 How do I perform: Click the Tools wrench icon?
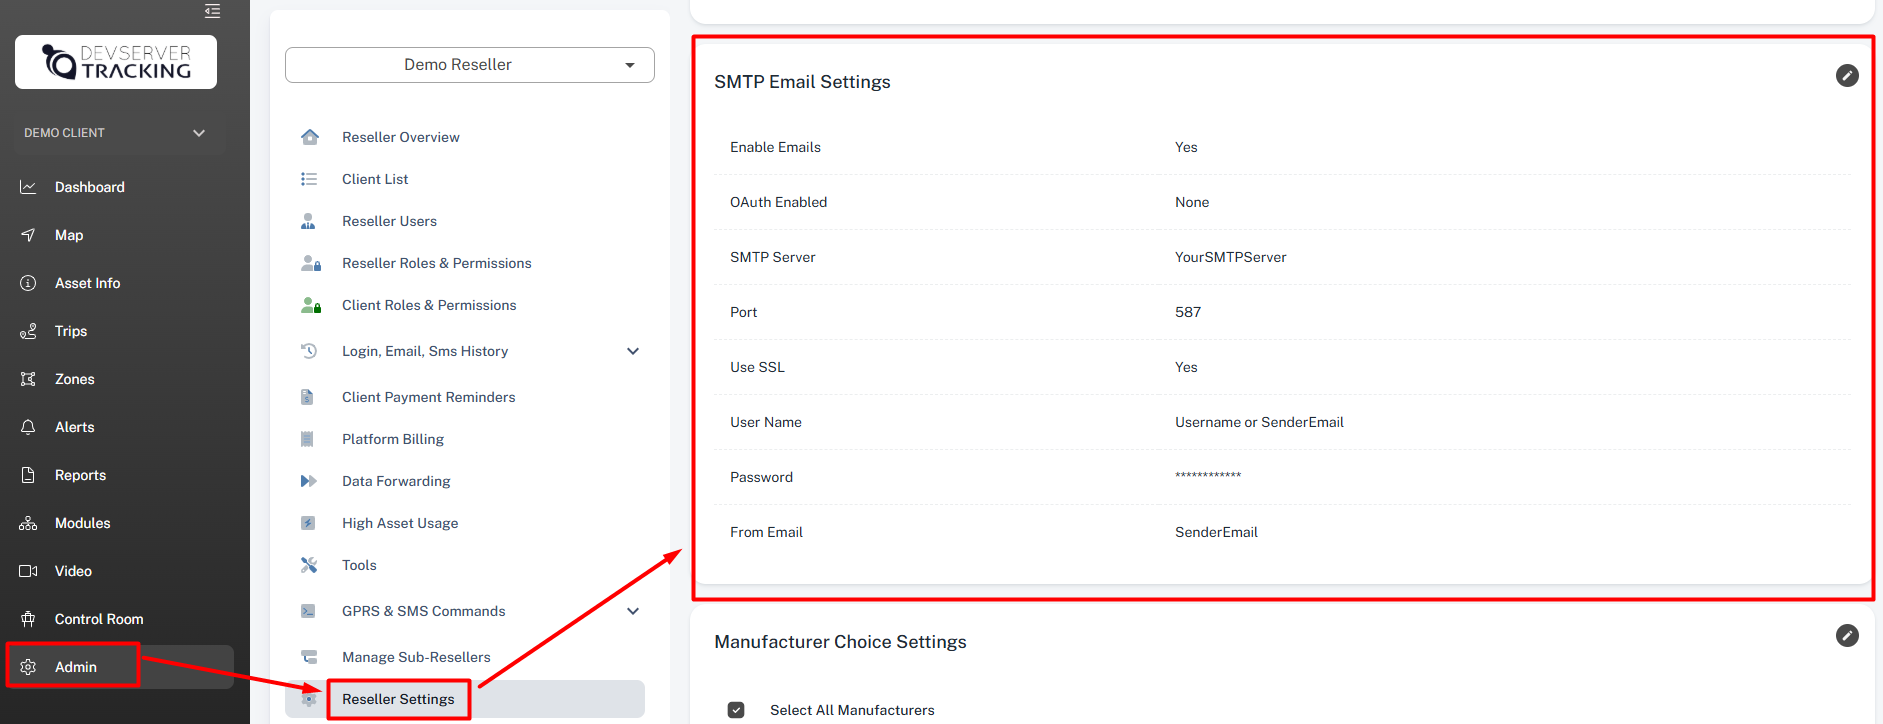pos(309,565)
